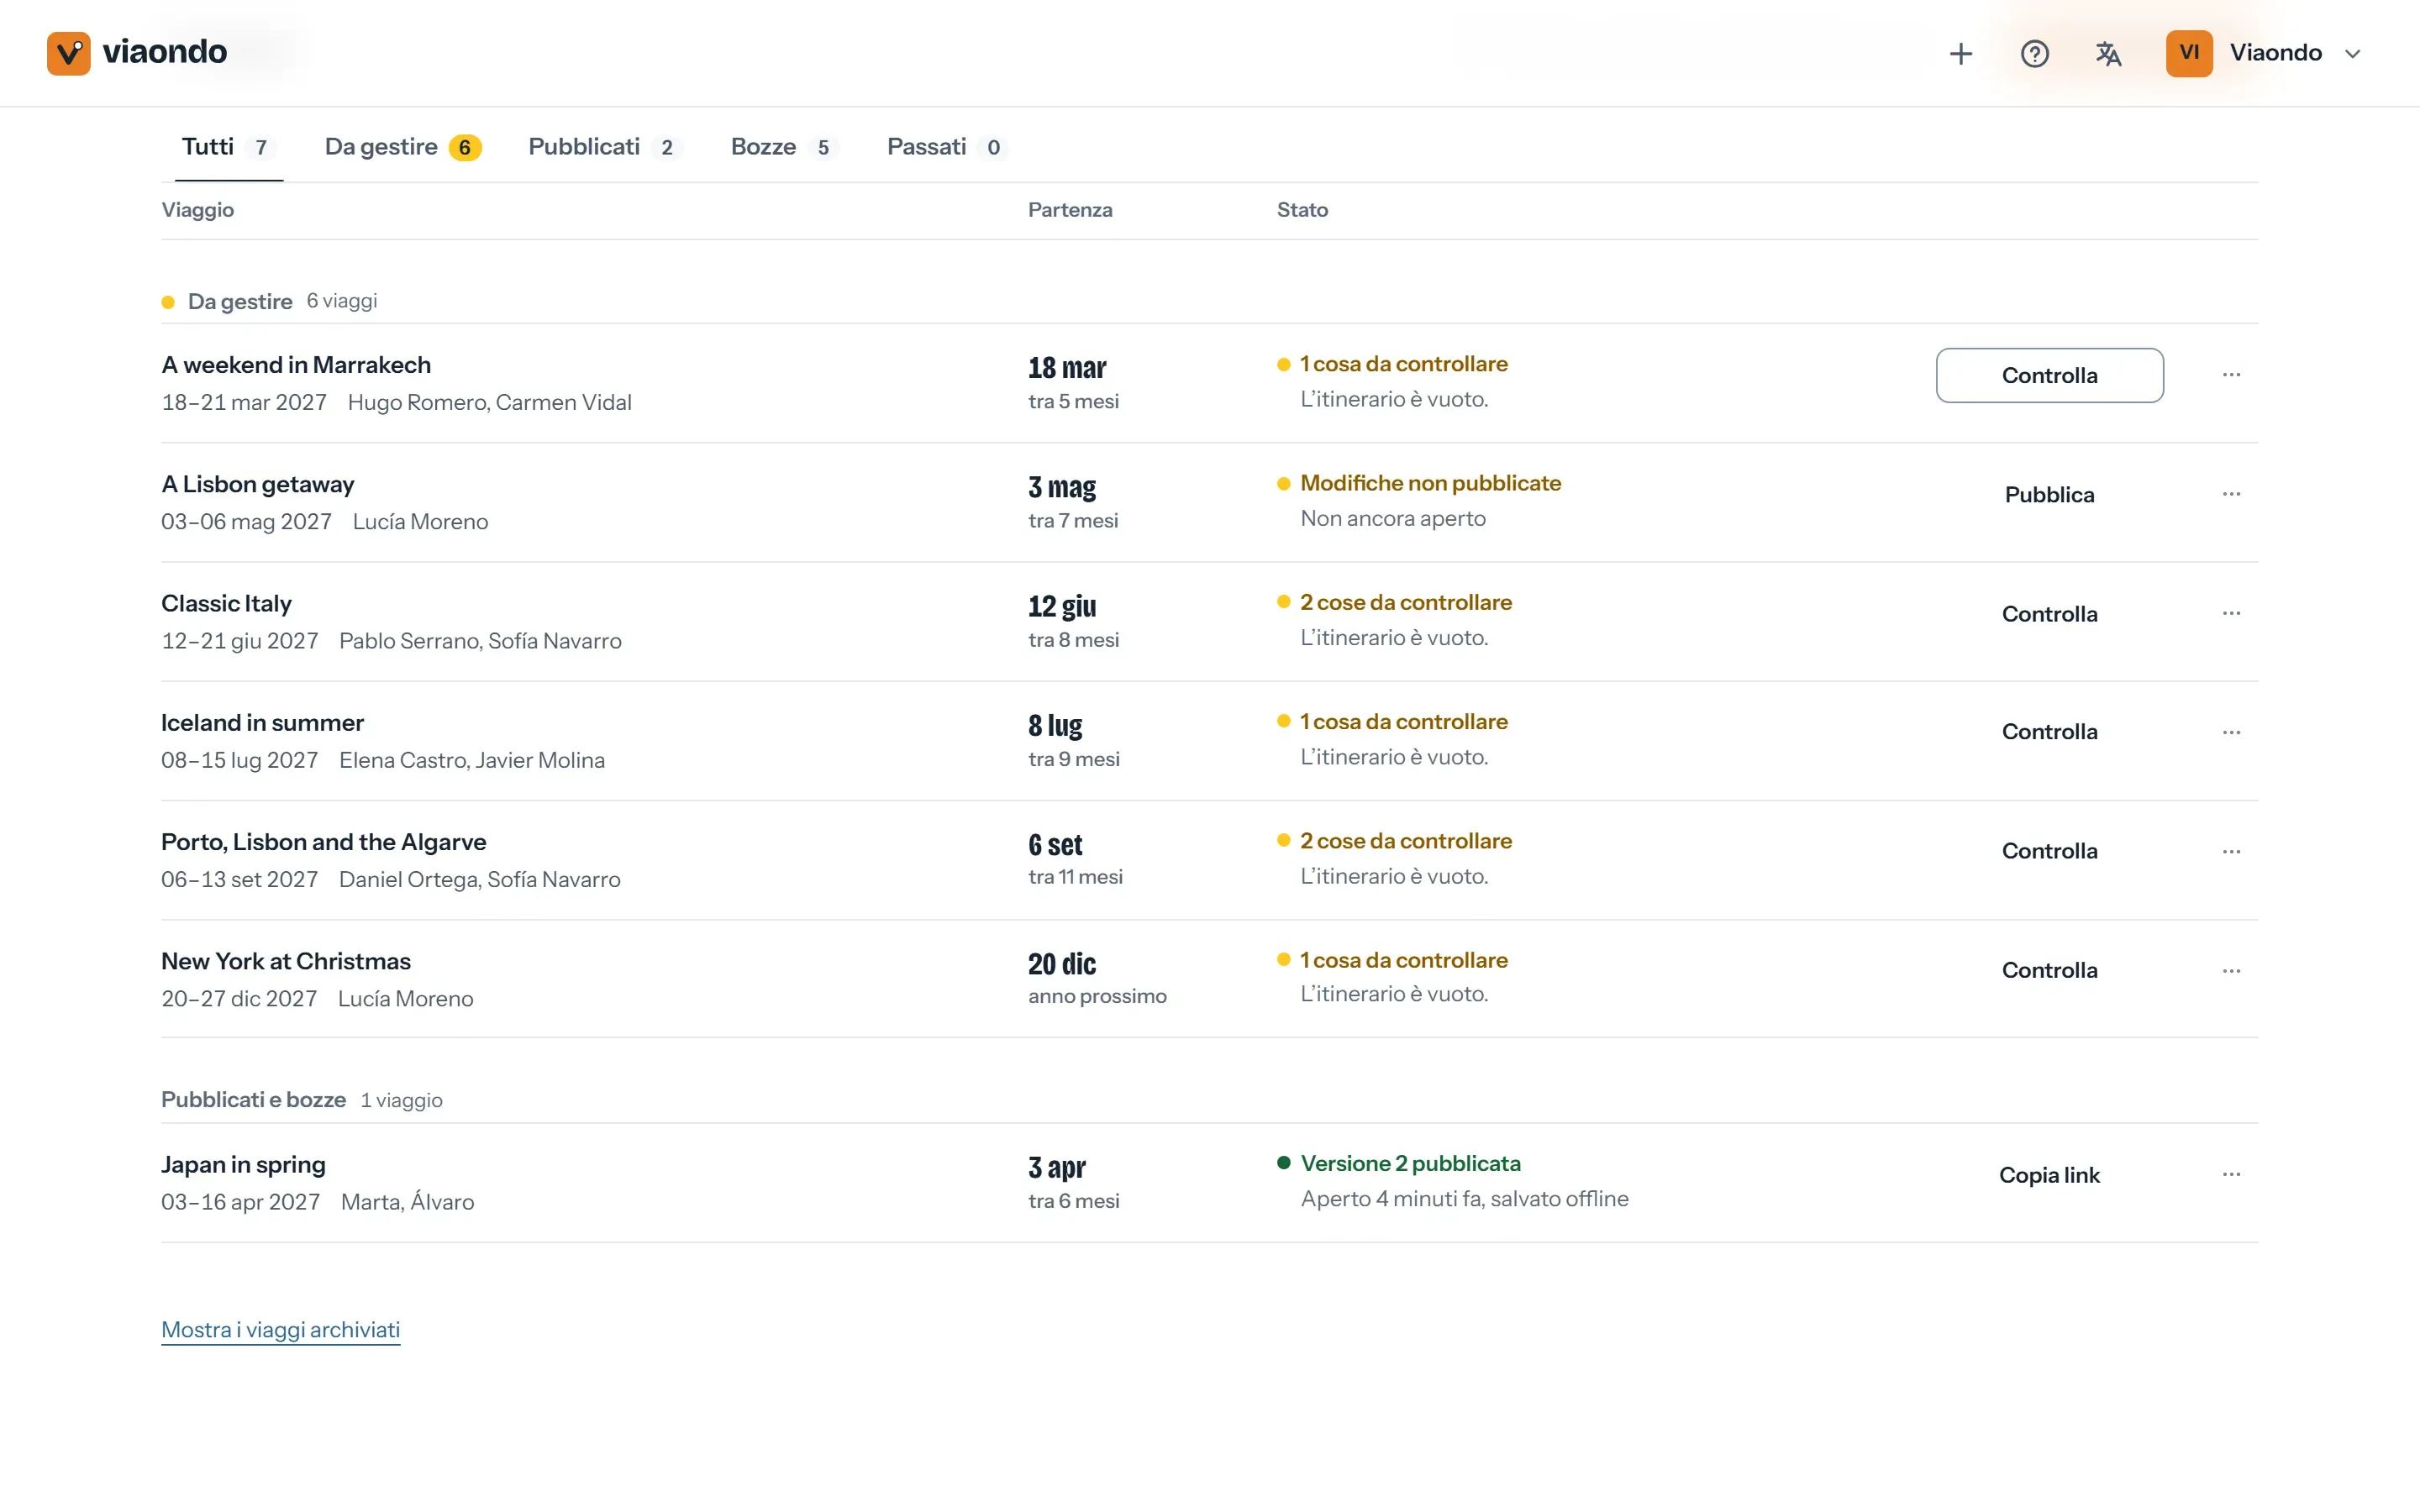This screenshot has height=1512, width=2420.
Task: Open the Japan in spring trip title
Action: pos(243,1165)
